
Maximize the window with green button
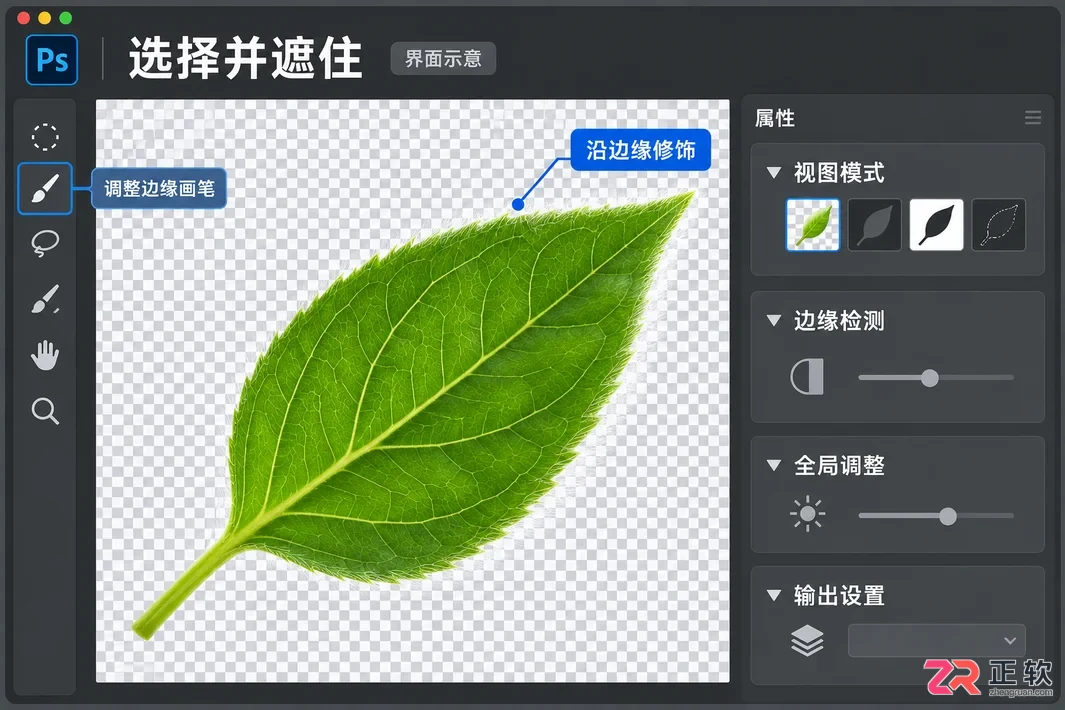coord(65,18)
